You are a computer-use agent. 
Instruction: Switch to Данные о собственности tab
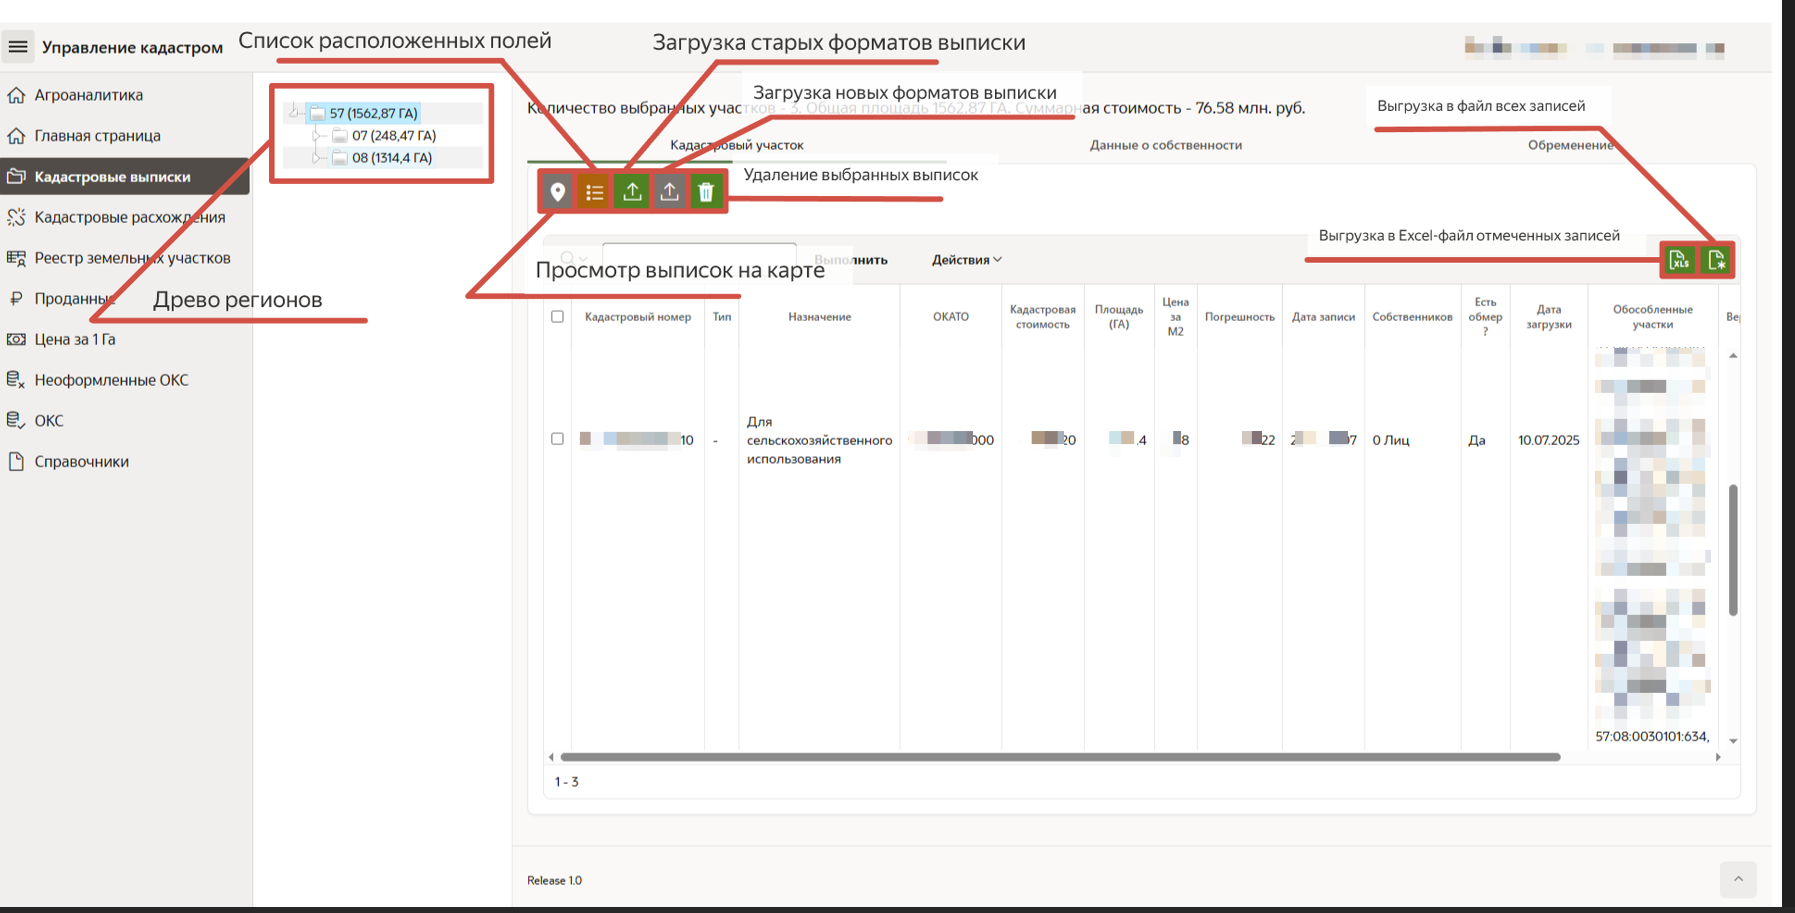click(x=1165, y=145)
